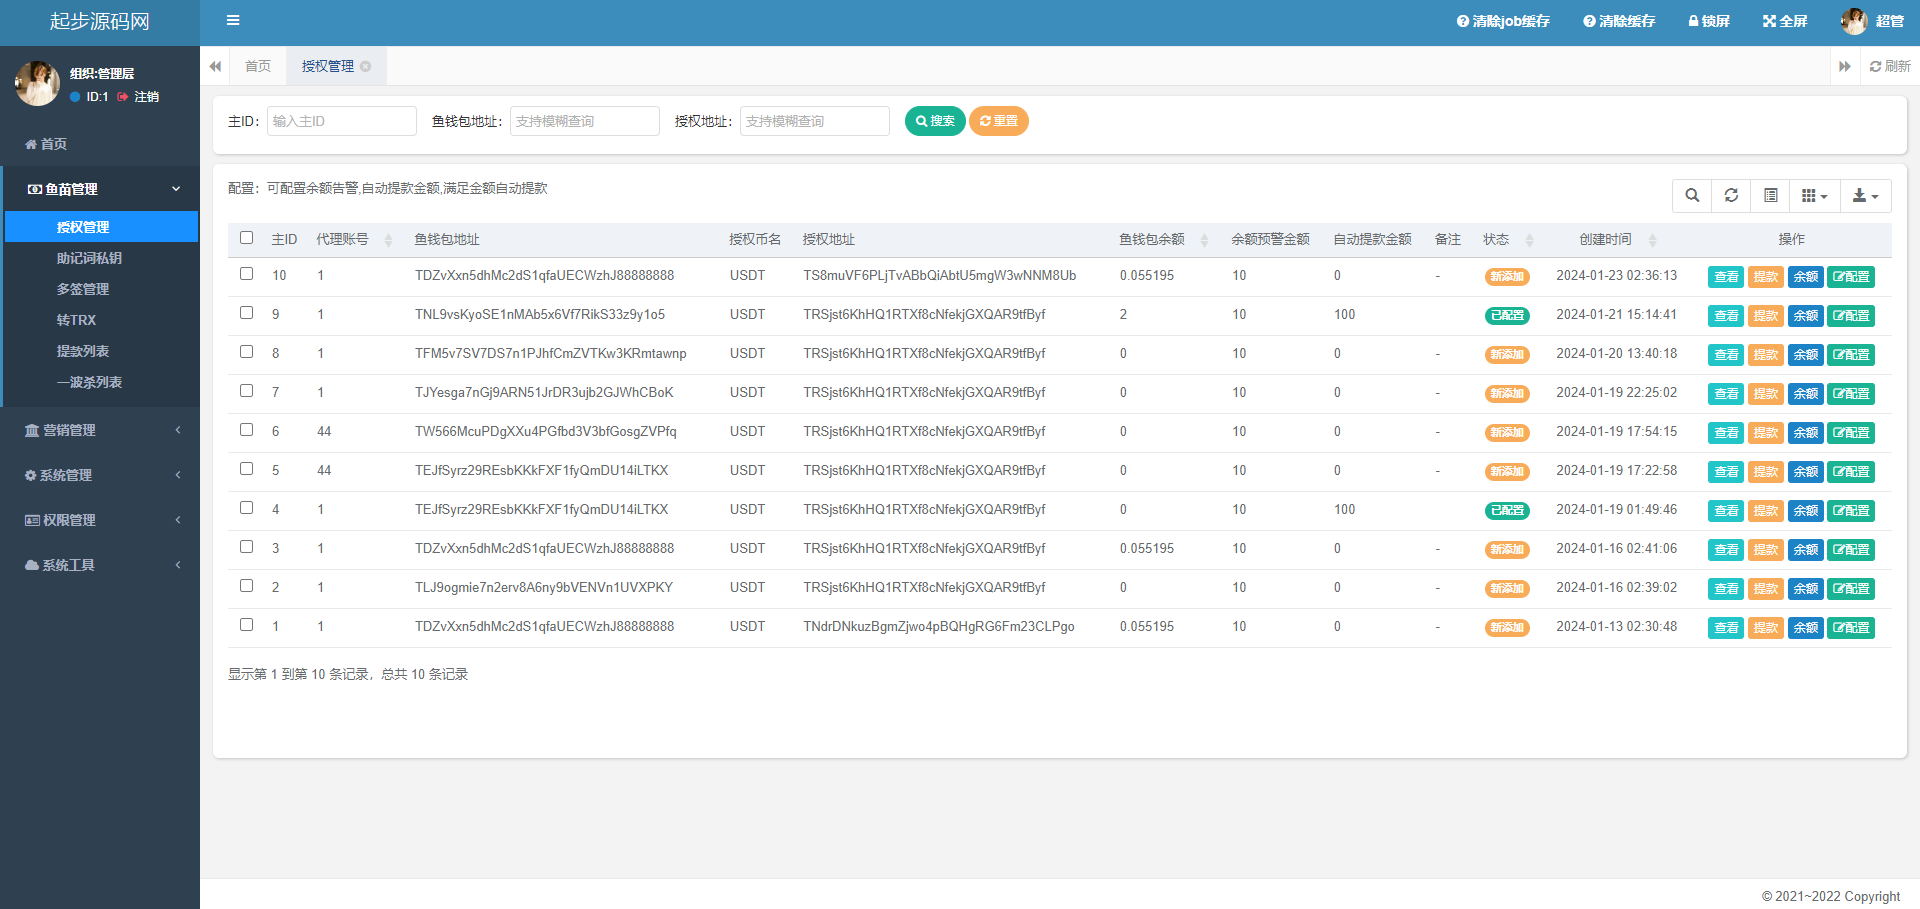Close the 授权管理 tab with its x icon
This screenshot has height=909, width=1920.
(x=366, y=67)
